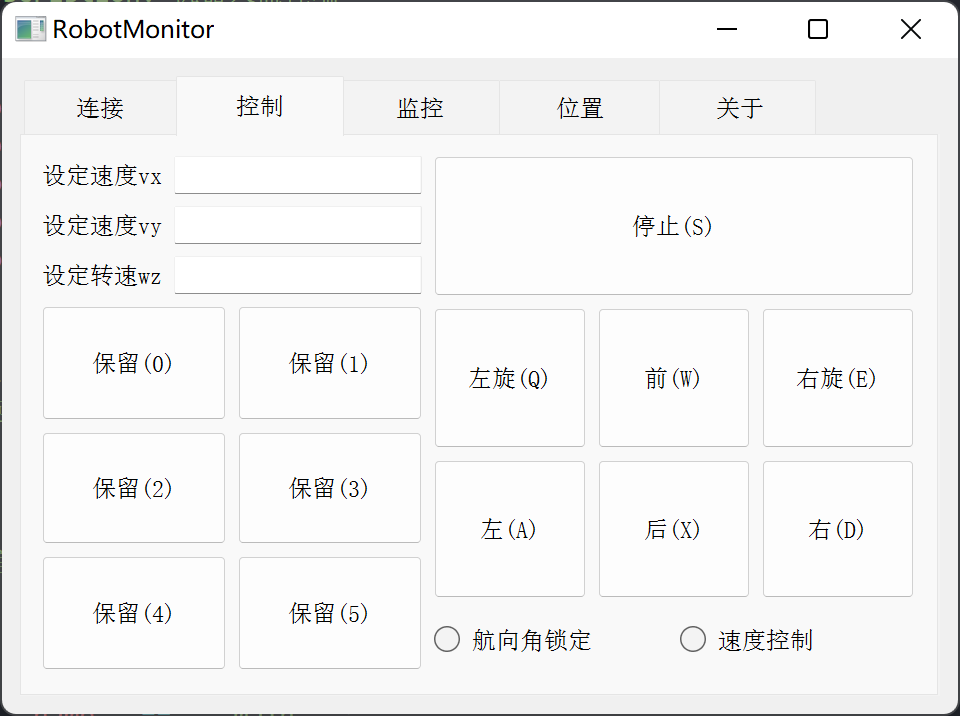Image resolution: width=960 pixels, height=716 pixels.
Task: Click into the 设定速度vy text box
Action: click(x=298, y=225)
